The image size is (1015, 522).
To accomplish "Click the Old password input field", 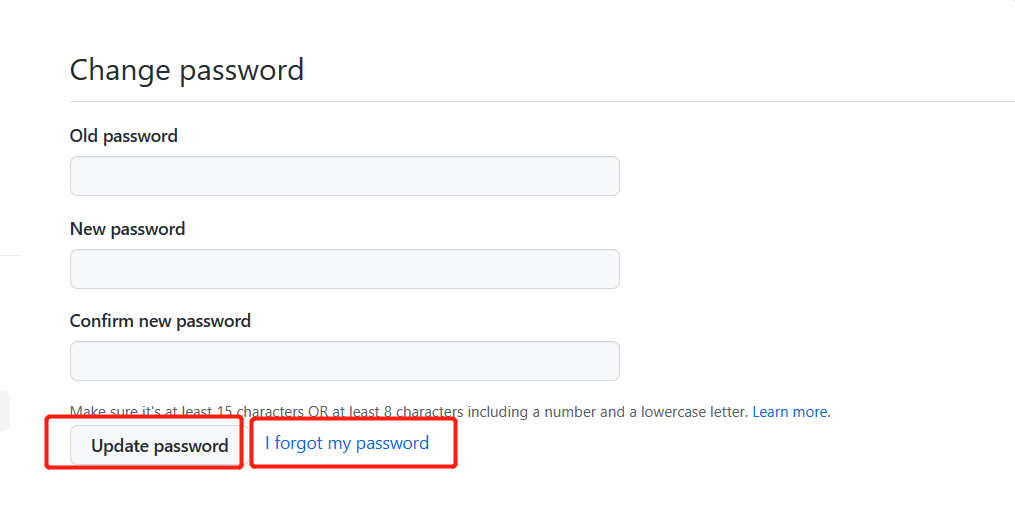I will (344, 176).
